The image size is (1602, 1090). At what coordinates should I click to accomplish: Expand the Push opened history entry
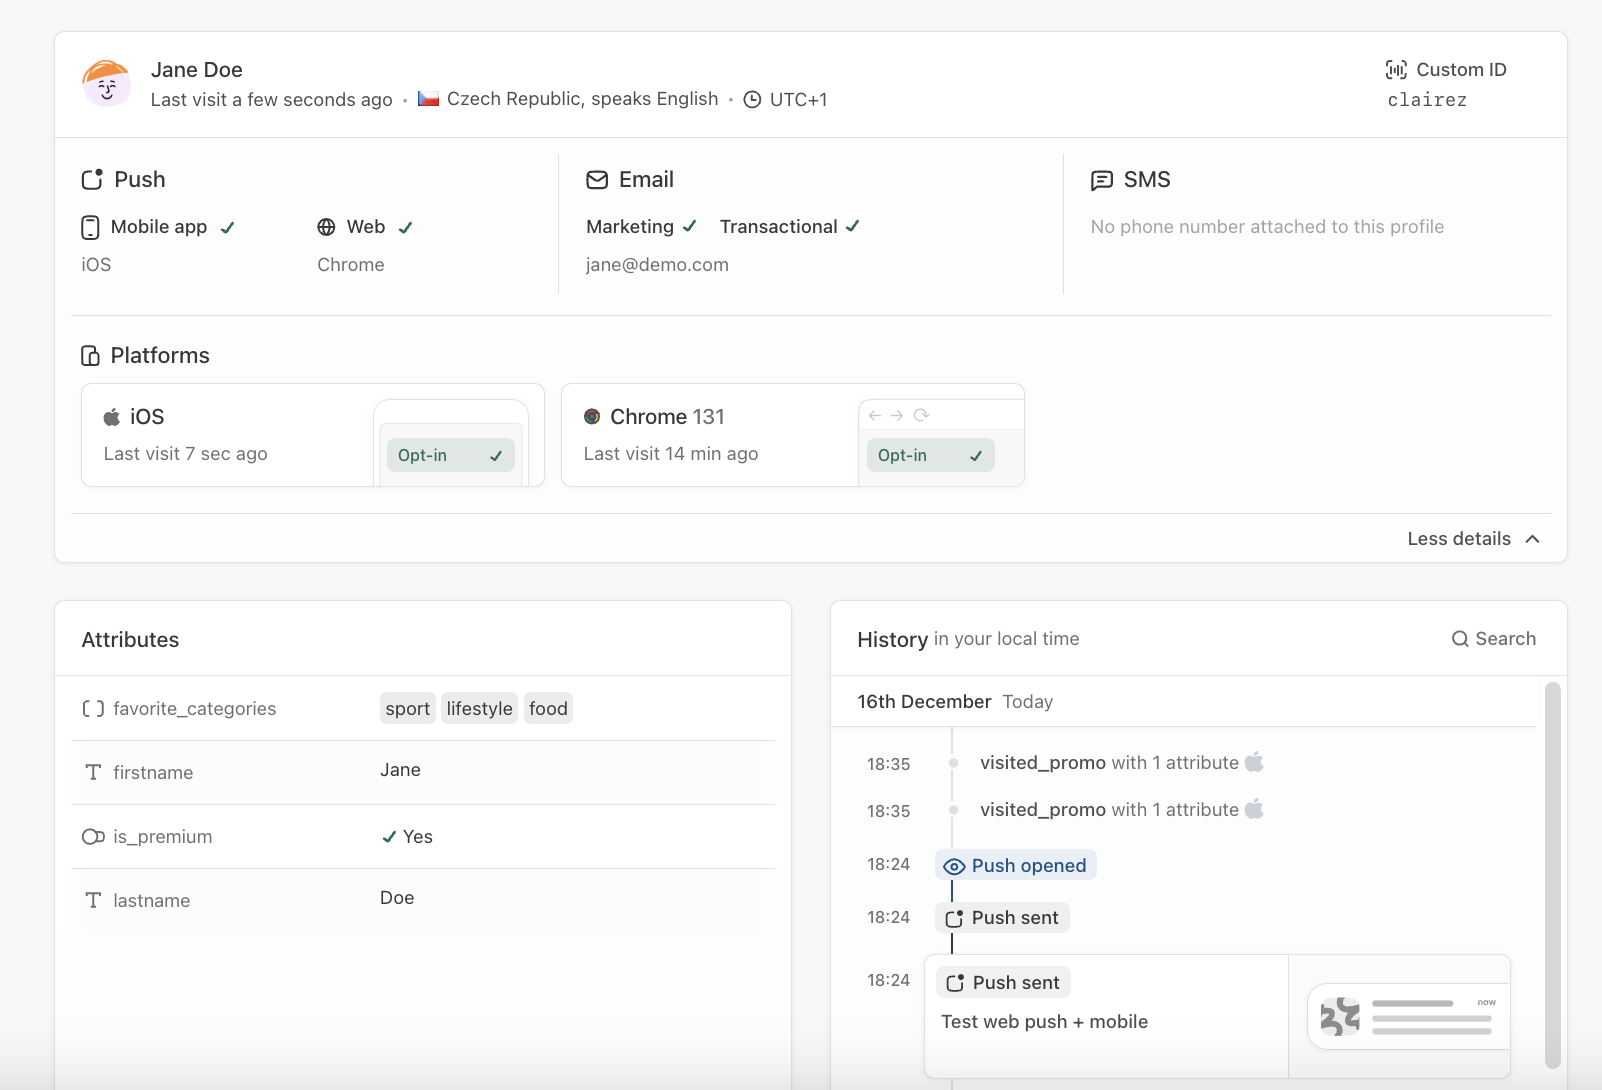coord(1016,866)
